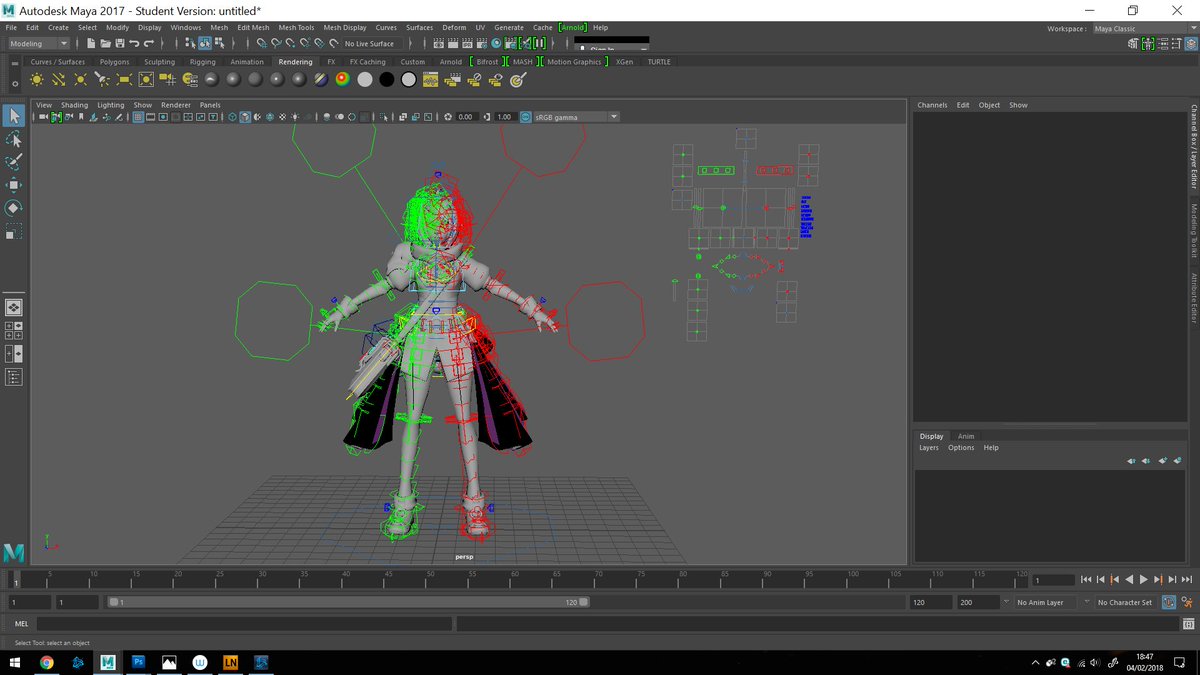Viewport: 1200px width, 675px height.
Task: Click the new scene file icon
Action: coord(91,43)
